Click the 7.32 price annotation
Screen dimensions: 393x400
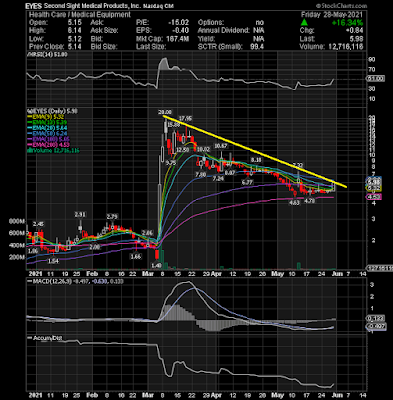pos(298,165)
